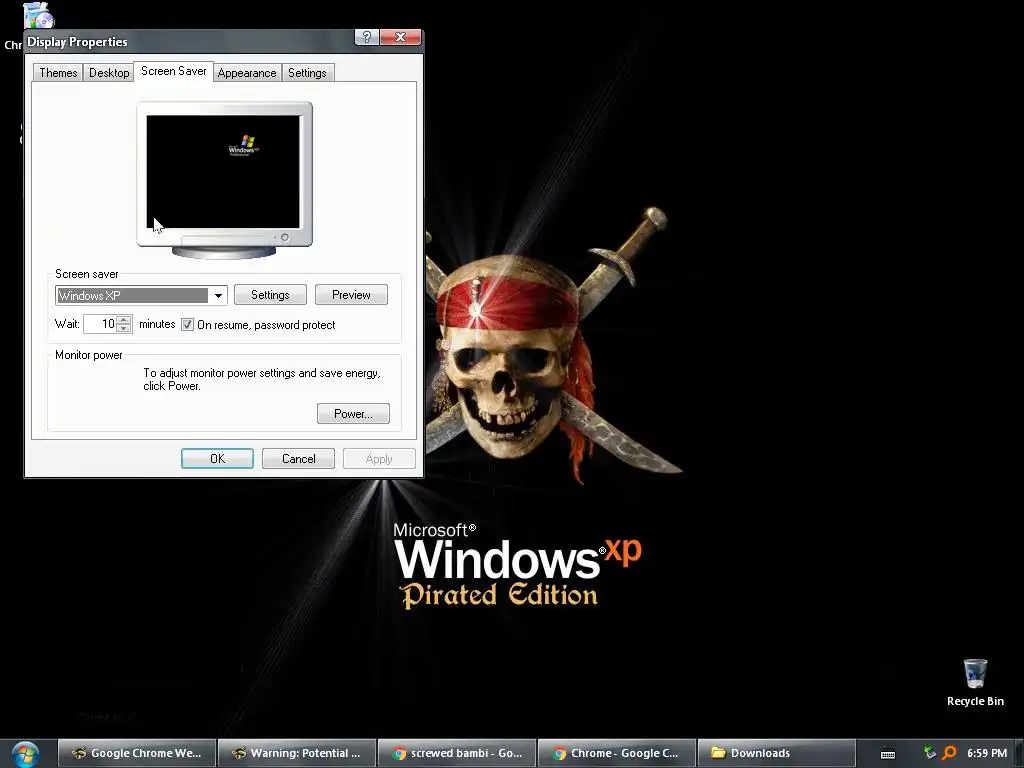Click the 6:59 PM taskbar clock
1024x768 pixels.
pyautogui.click(x=987, y=753)
